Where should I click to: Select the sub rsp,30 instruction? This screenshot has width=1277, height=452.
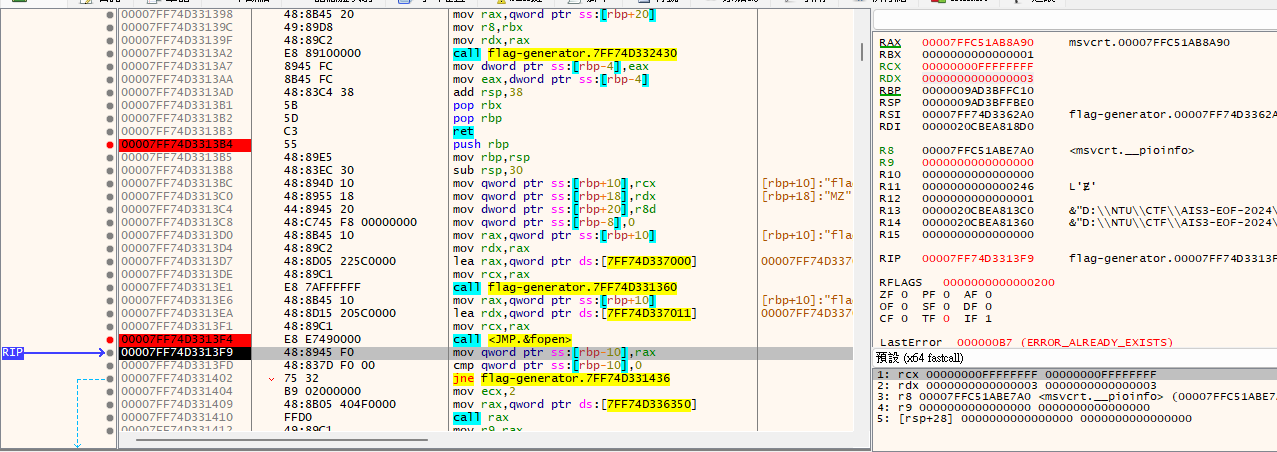(487, 170)
